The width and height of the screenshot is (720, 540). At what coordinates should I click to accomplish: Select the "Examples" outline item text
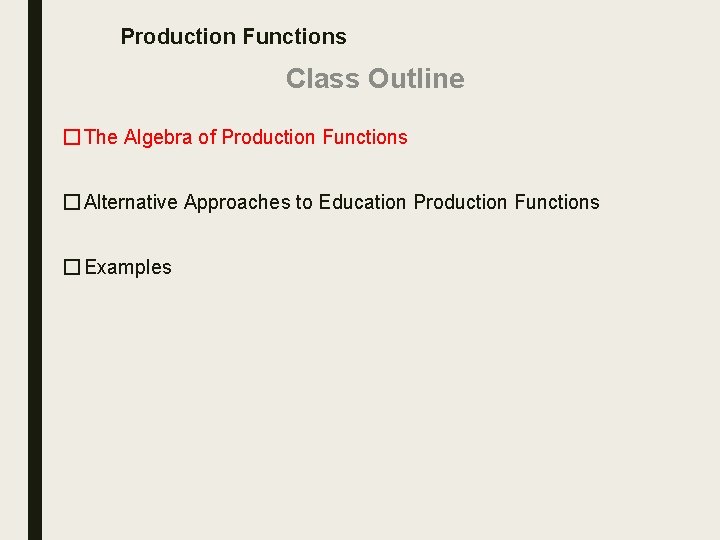(128, 267)
